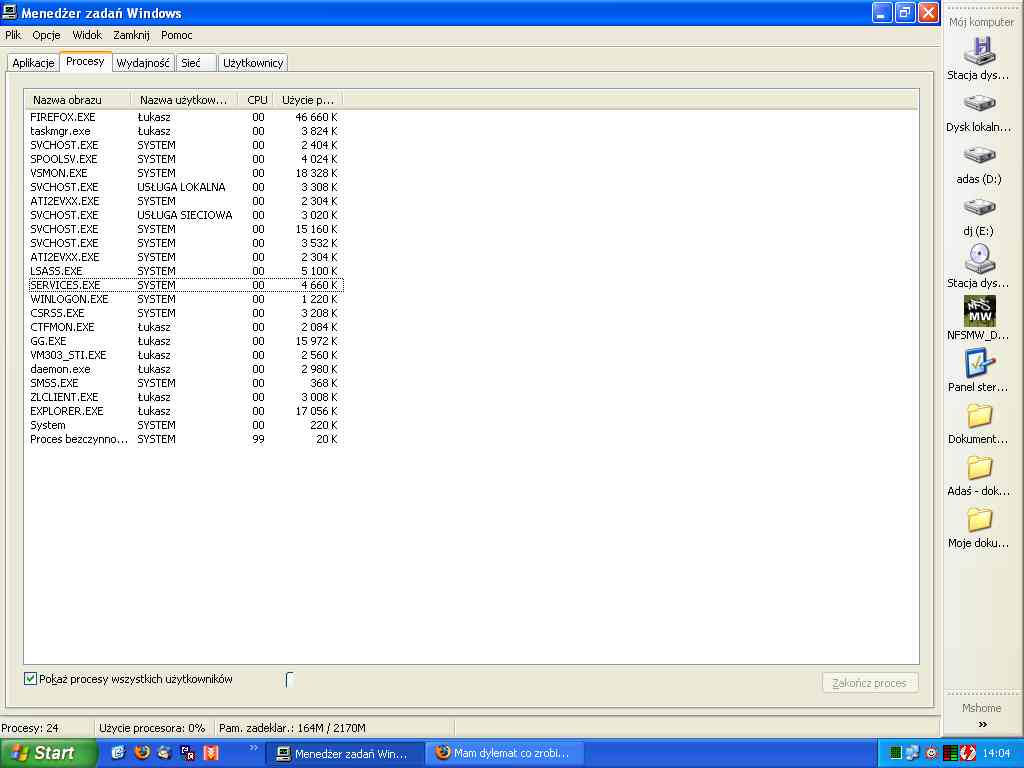The height and width of the screenshot is (768, 1024).
Task: Open the Start menu
Action: [48, 753]
